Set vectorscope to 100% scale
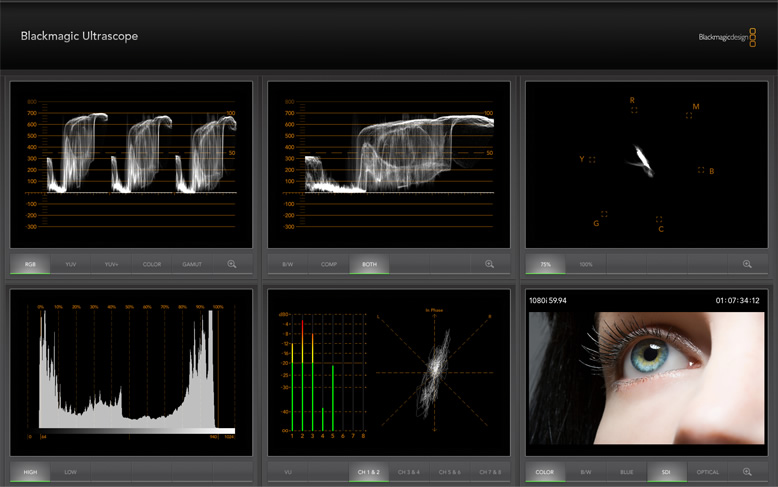 586,264
